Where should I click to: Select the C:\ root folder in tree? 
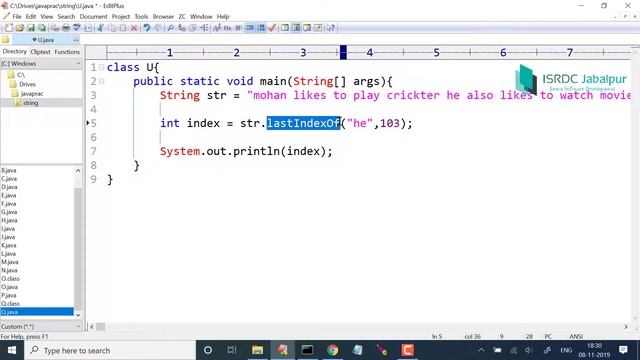pos(21,75)
